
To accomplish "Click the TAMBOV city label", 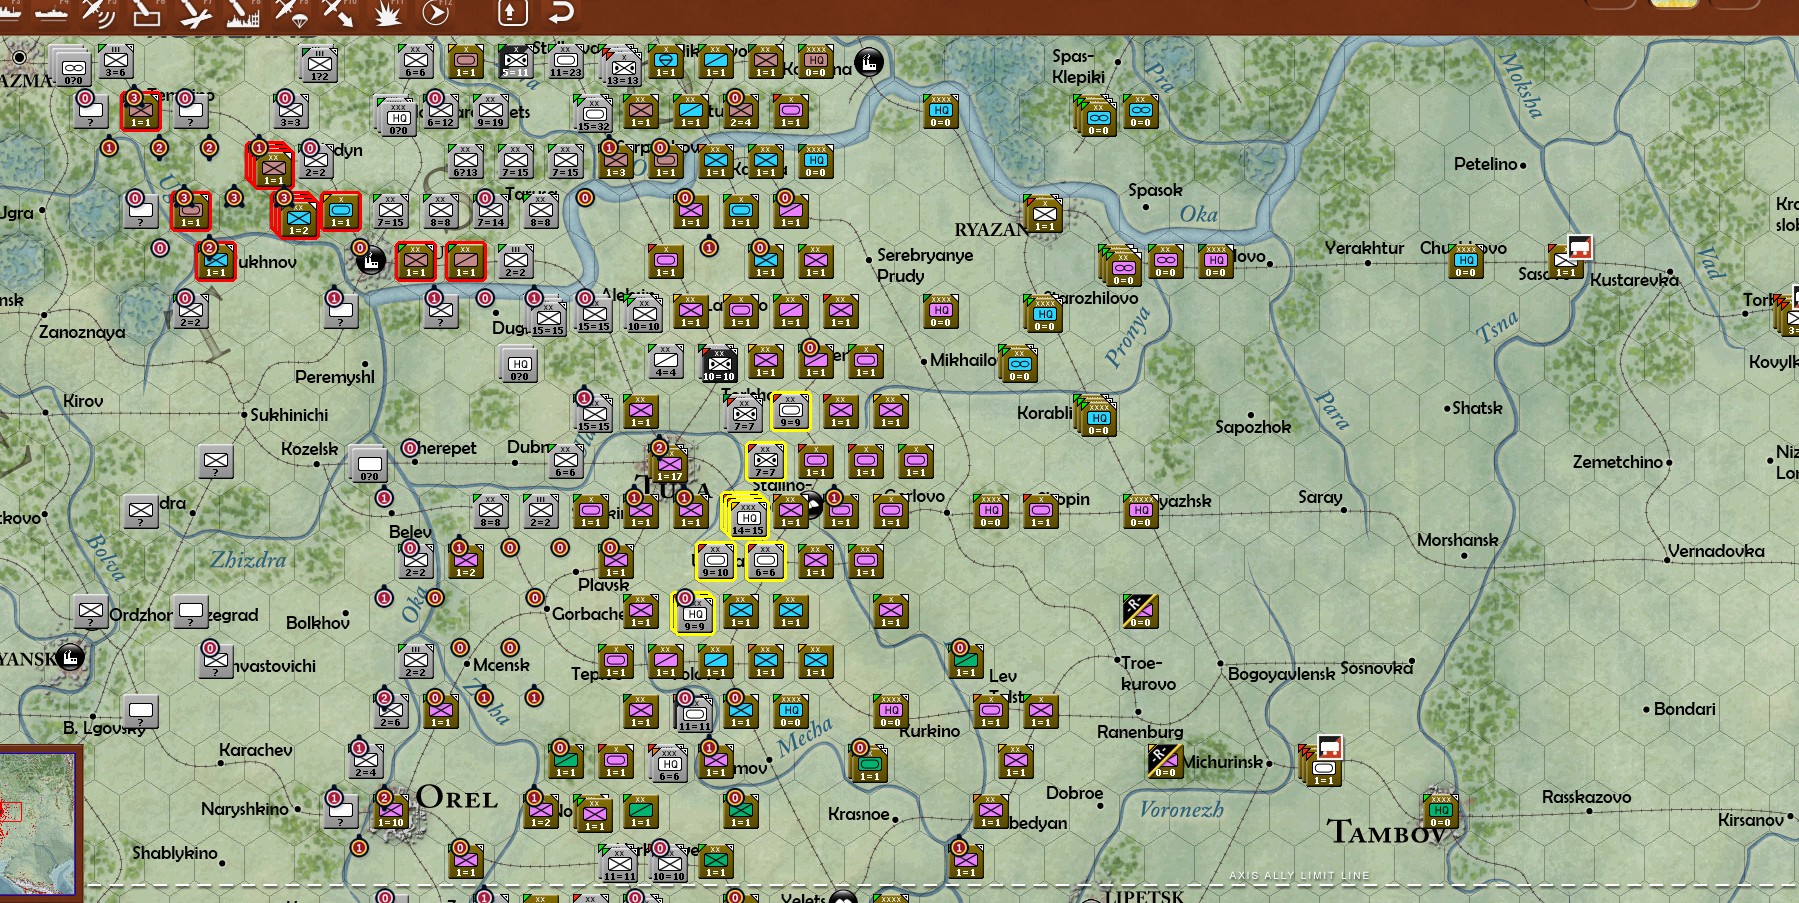I will [x=1385, y=831].
